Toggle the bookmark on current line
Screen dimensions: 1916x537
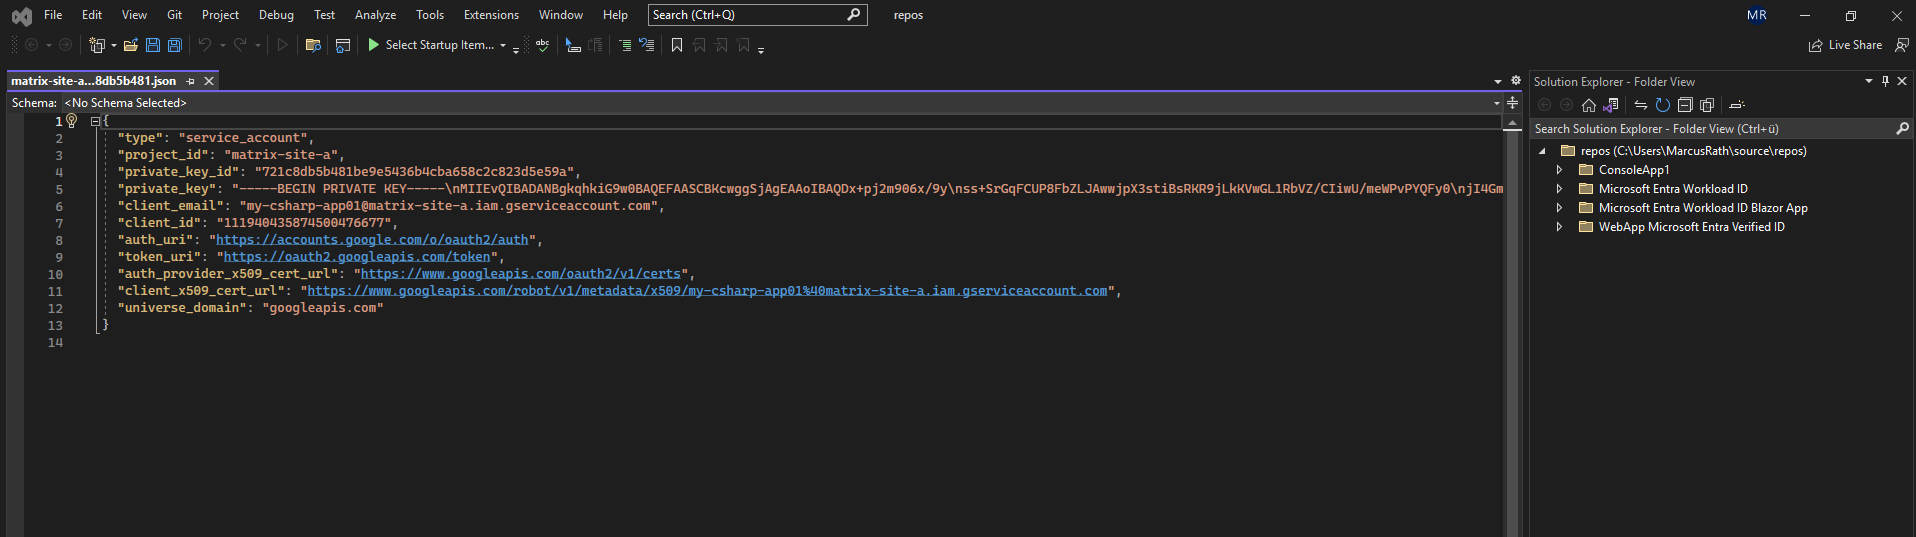(677, 45)
